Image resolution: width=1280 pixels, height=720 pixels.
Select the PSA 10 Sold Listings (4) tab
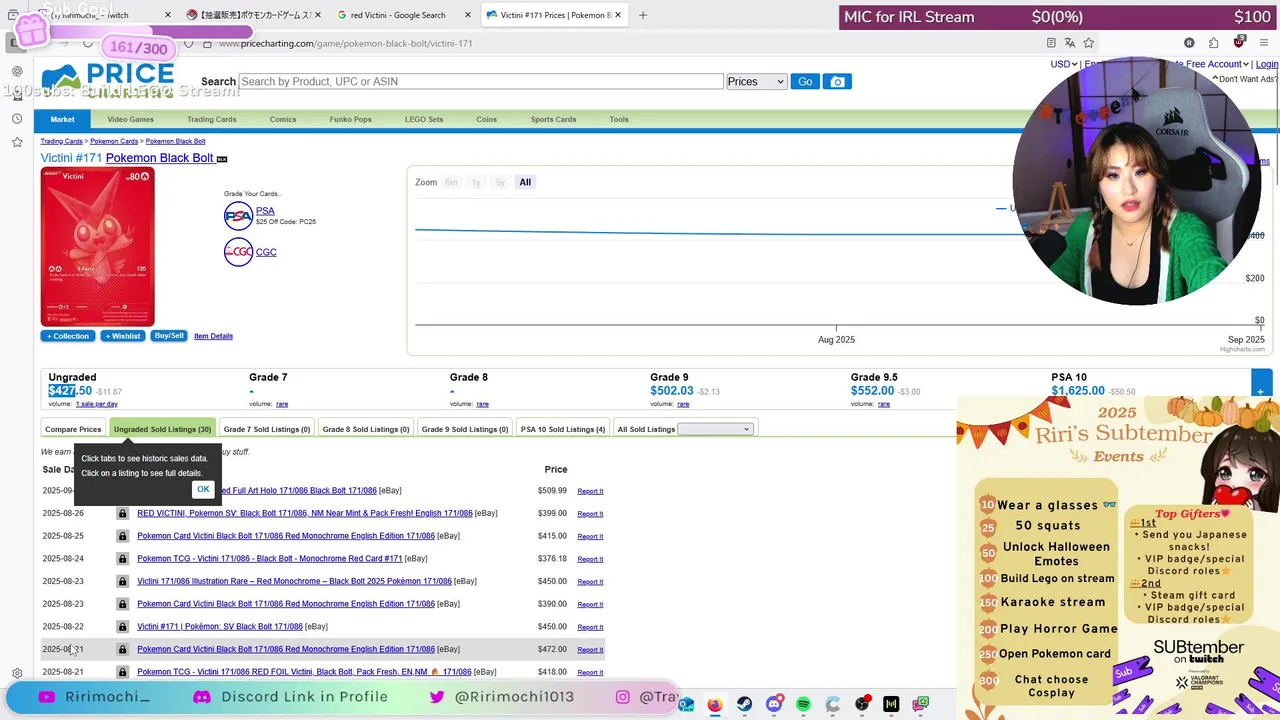[x=563, y=429]
